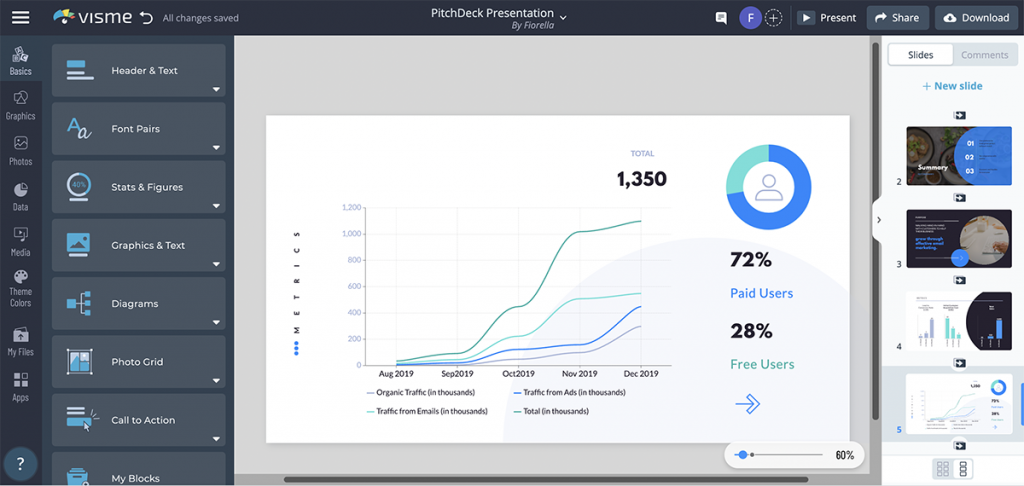Switch to grid view of slides
This screenshot has height=486, width=1024.
(942, 469)
